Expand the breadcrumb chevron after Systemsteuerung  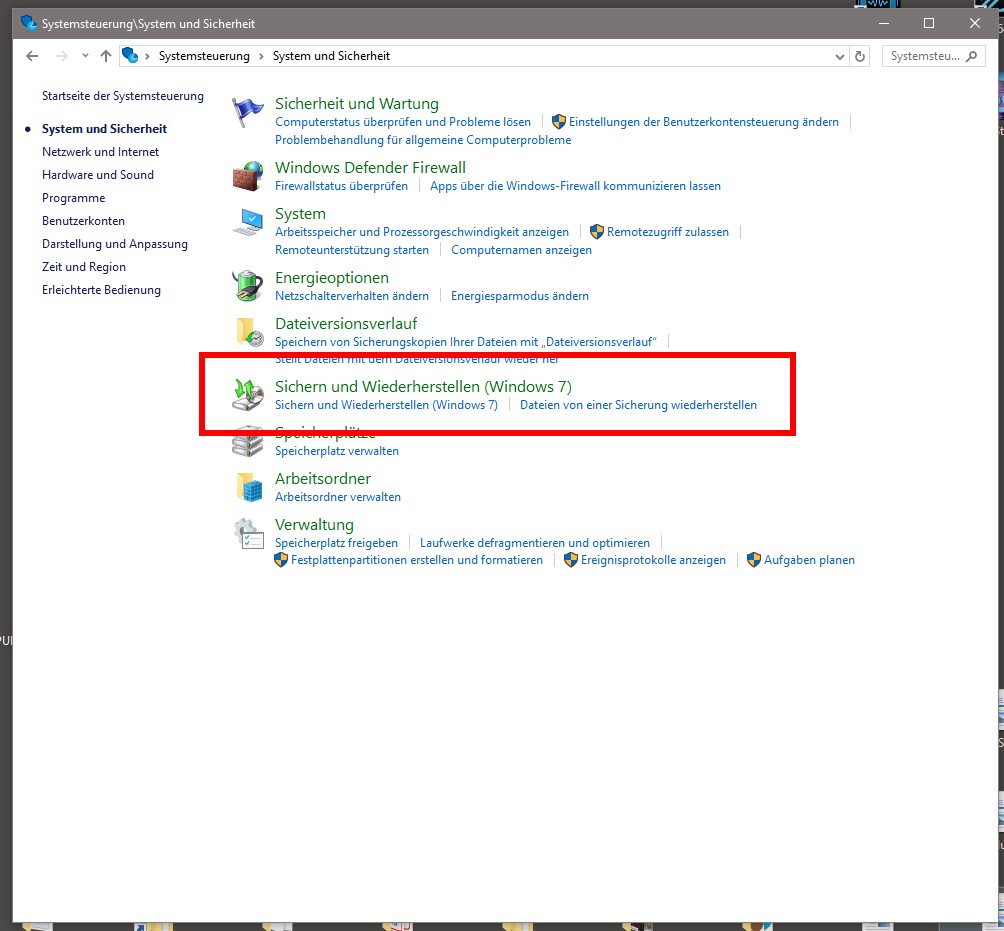[262, 57]
